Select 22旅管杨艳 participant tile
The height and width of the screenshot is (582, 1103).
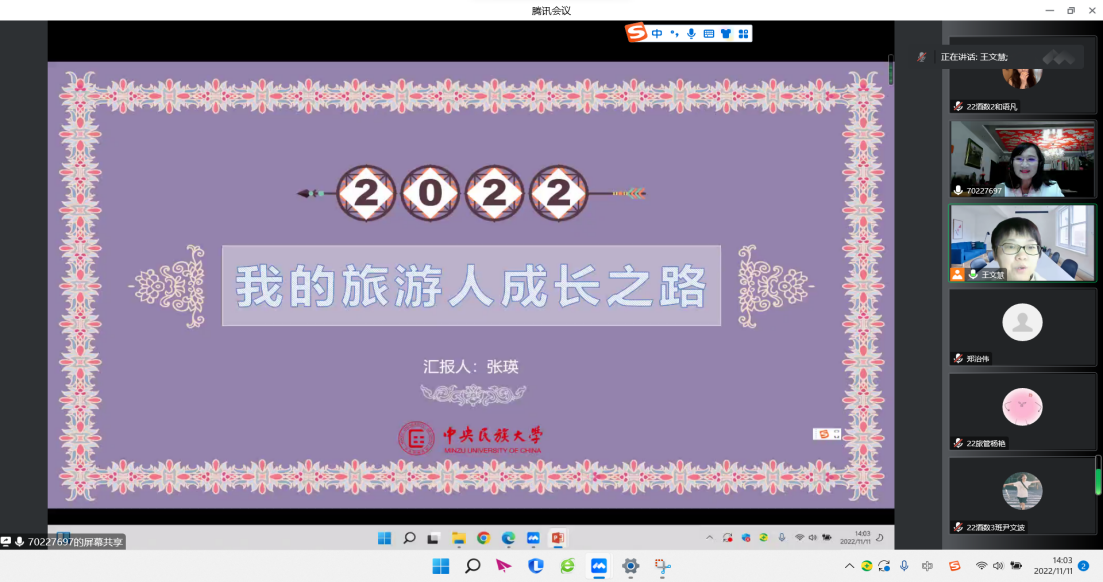[1022, 412]
